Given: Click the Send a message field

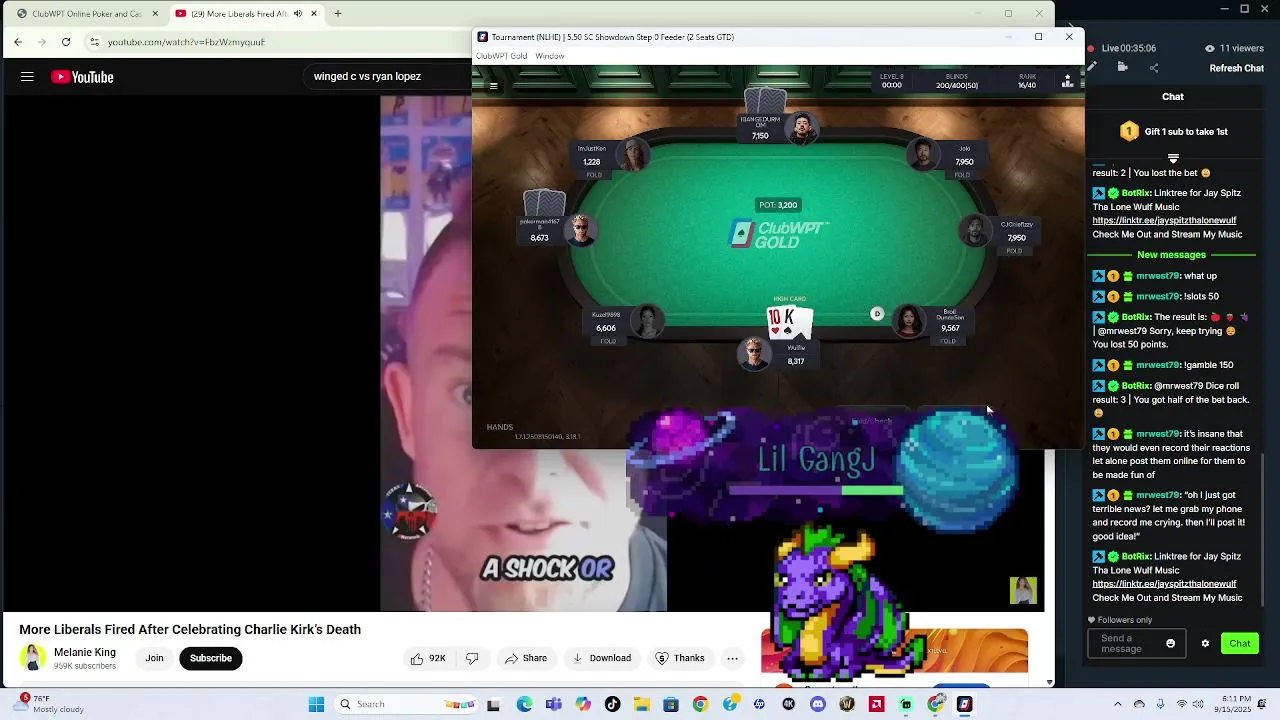Looking at the screenshot, I should click(1136, 644).
